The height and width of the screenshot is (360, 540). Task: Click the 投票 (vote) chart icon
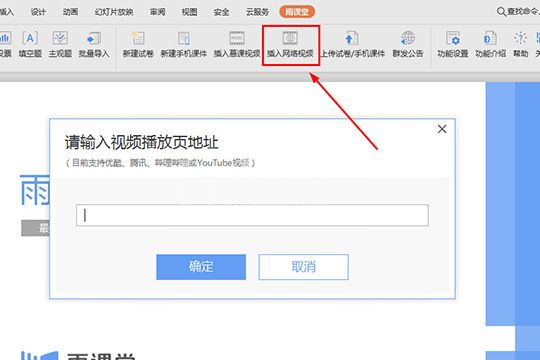click(5, 39)
